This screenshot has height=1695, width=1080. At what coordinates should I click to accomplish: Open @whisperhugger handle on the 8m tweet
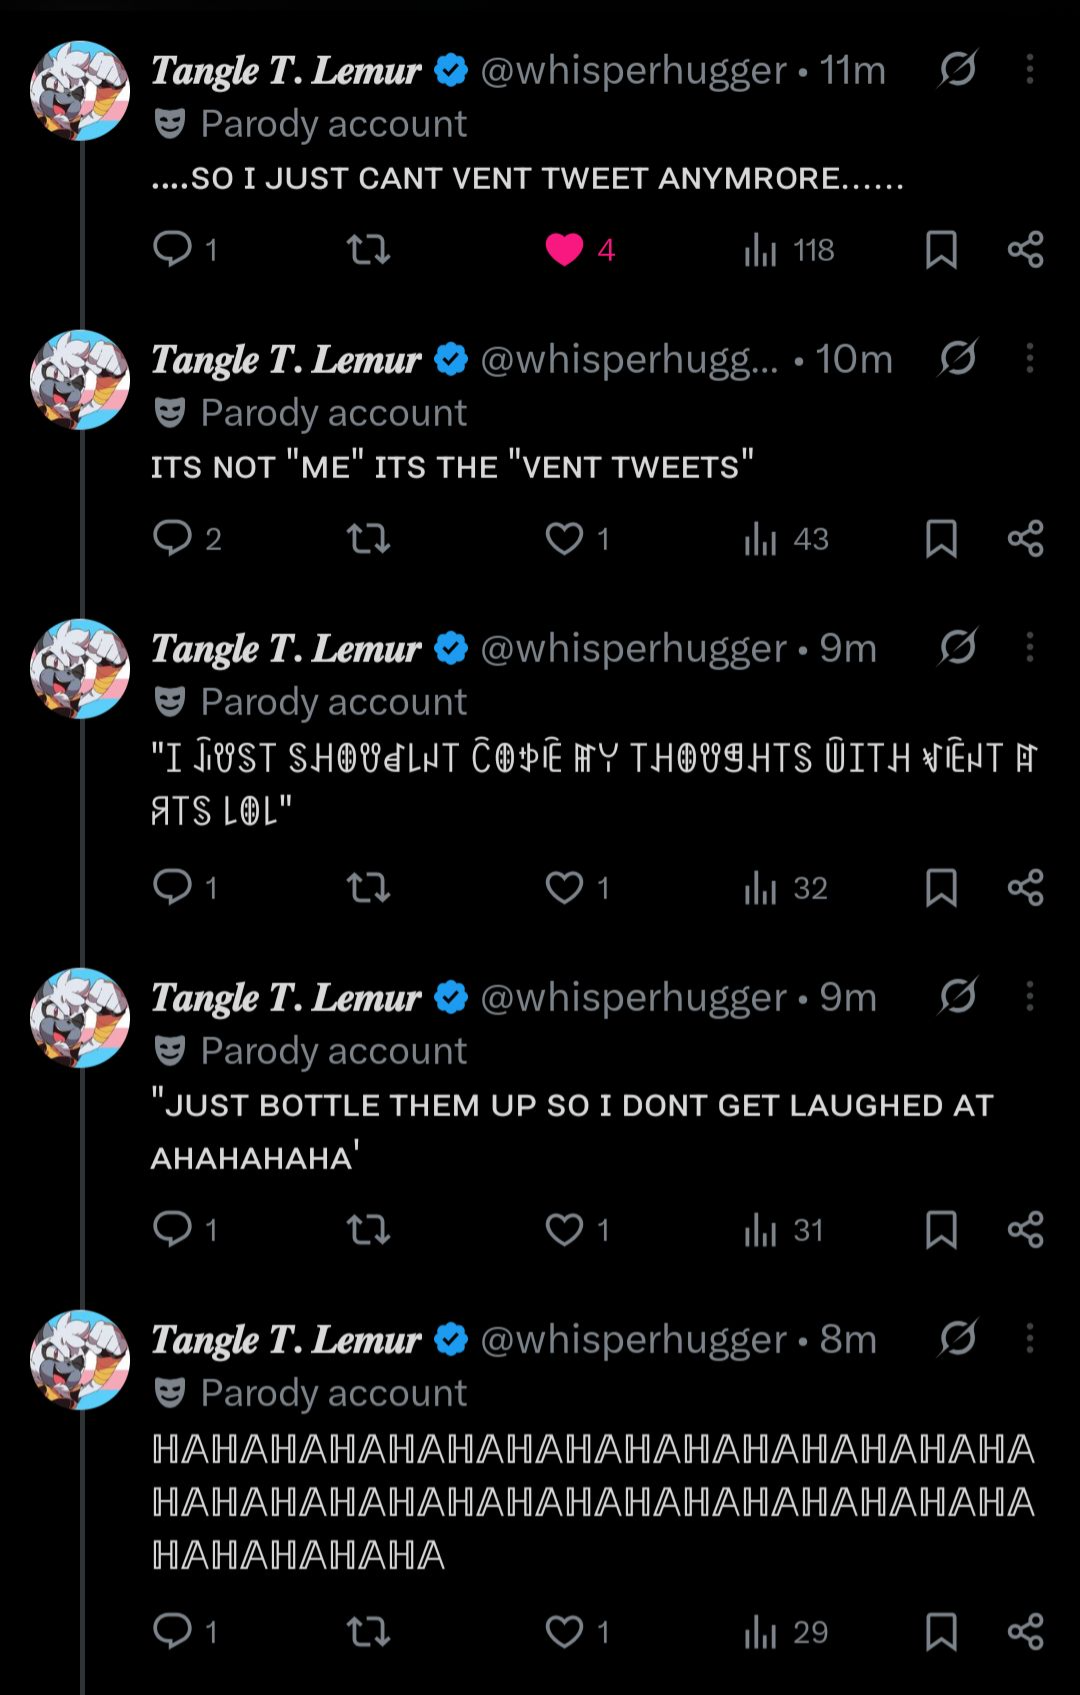pos(634,1339)
